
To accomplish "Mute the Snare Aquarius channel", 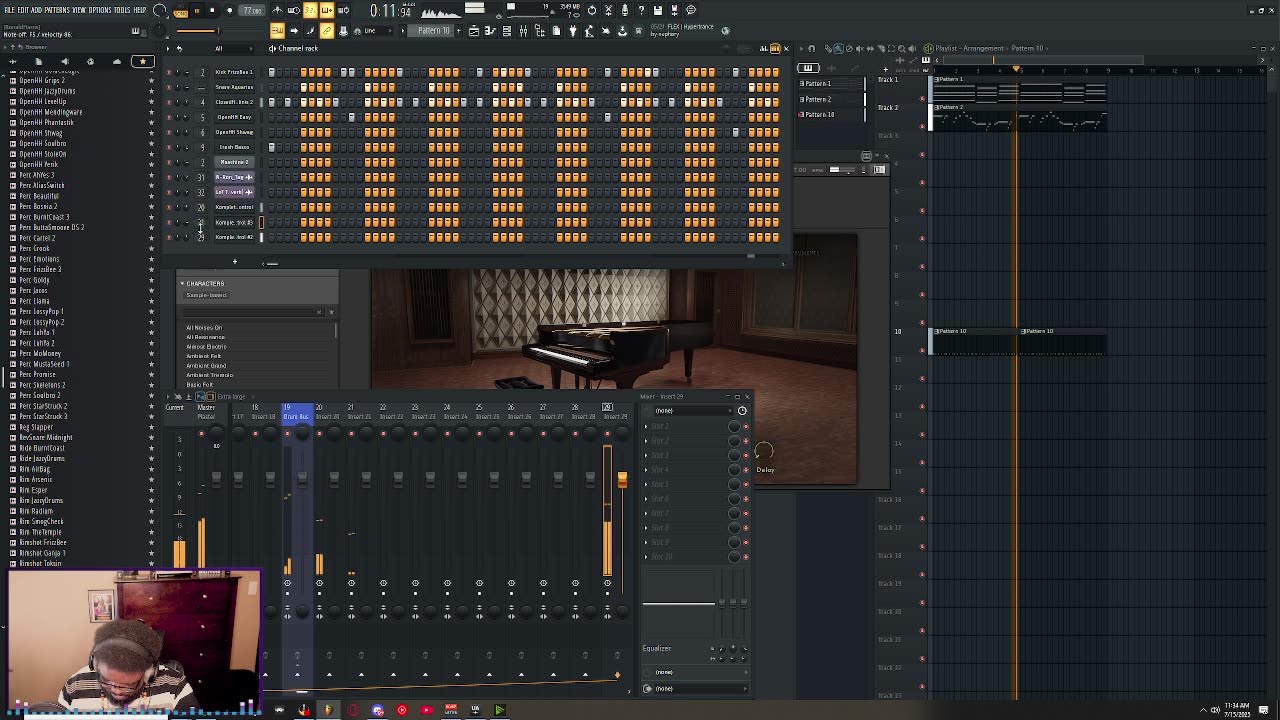I will pyautogui.click(x=169, y=87).
